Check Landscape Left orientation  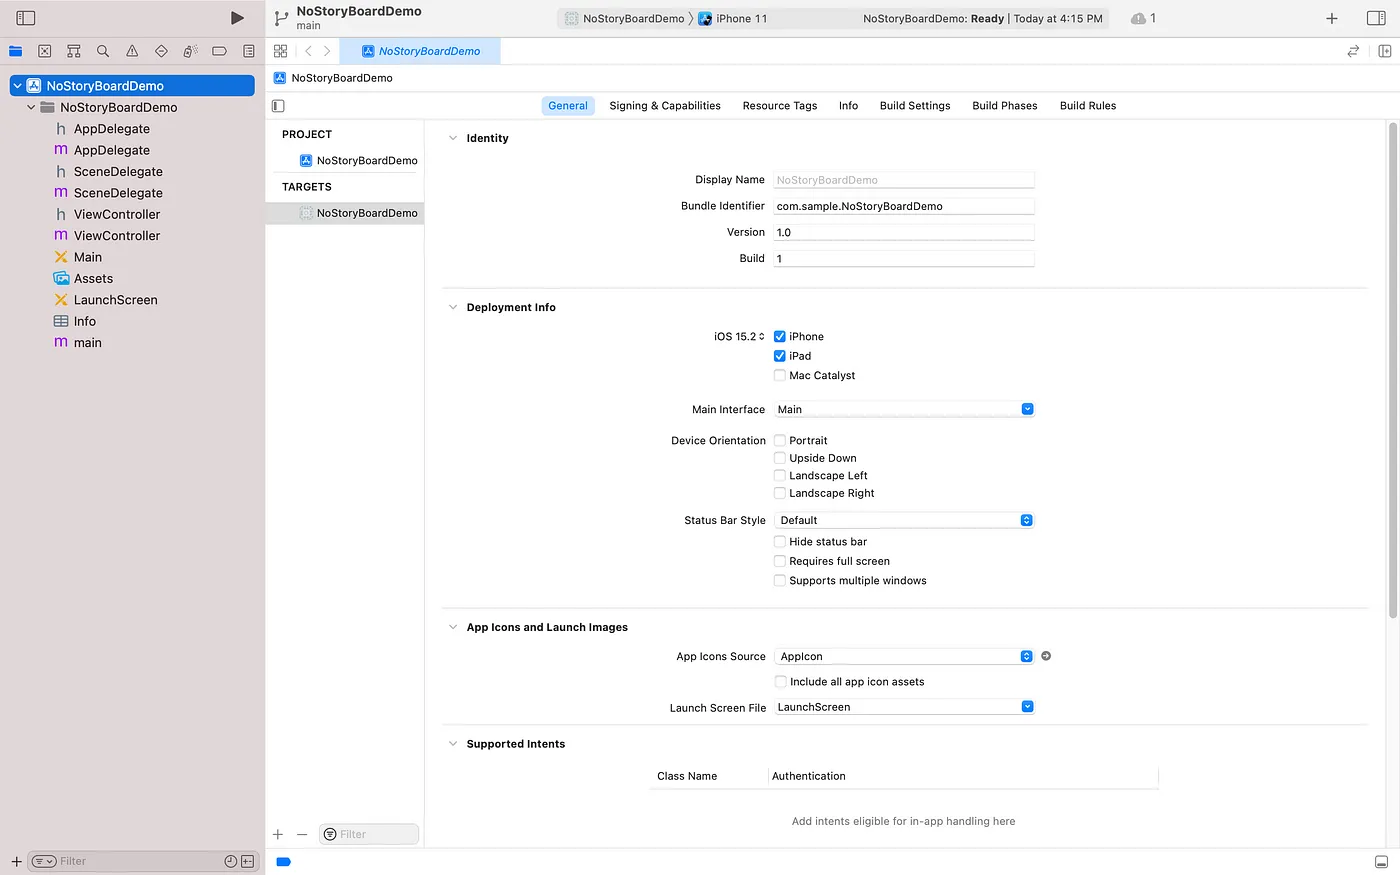pyautogui.click(x=780, y=476)
